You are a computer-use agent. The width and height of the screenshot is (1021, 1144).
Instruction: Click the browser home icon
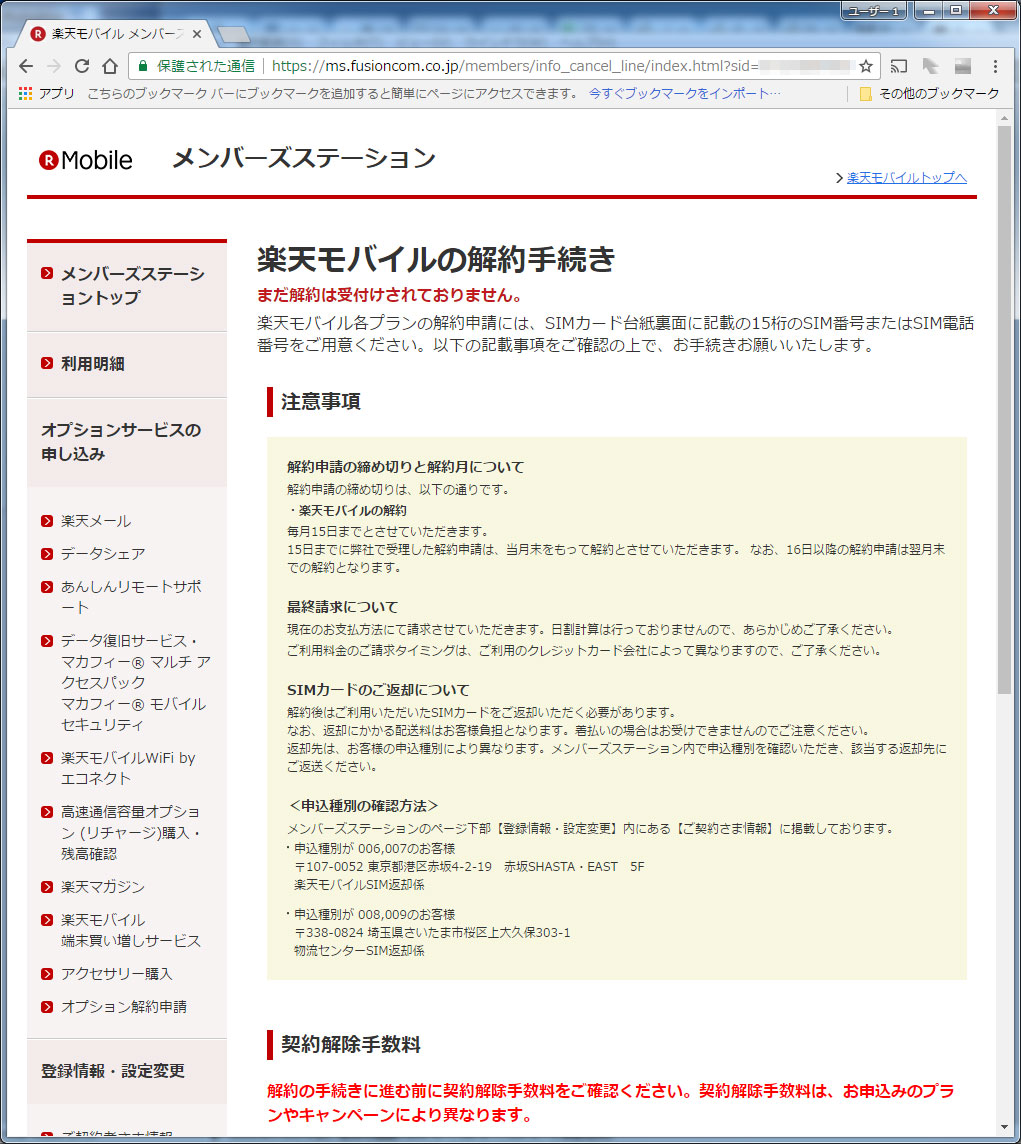point(111,66)
